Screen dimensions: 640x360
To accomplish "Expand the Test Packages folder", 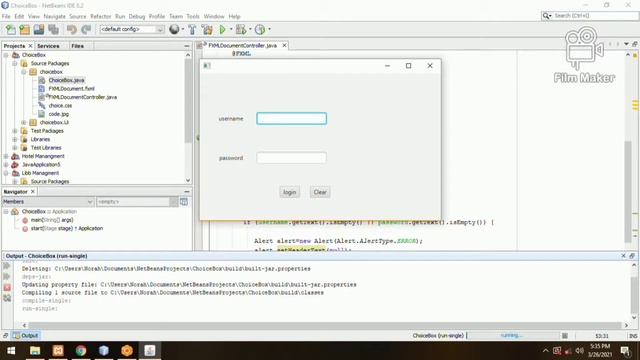I will click(15, 131).
